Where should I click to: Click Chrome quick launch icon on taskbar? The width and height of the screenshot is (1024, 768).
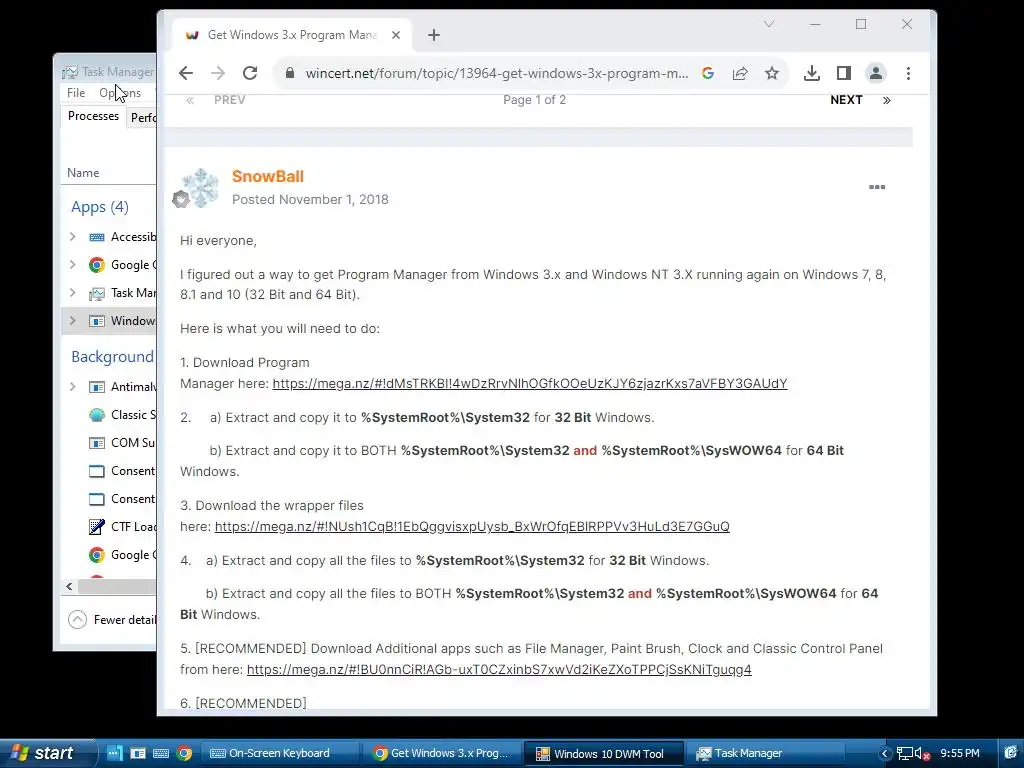184,753
